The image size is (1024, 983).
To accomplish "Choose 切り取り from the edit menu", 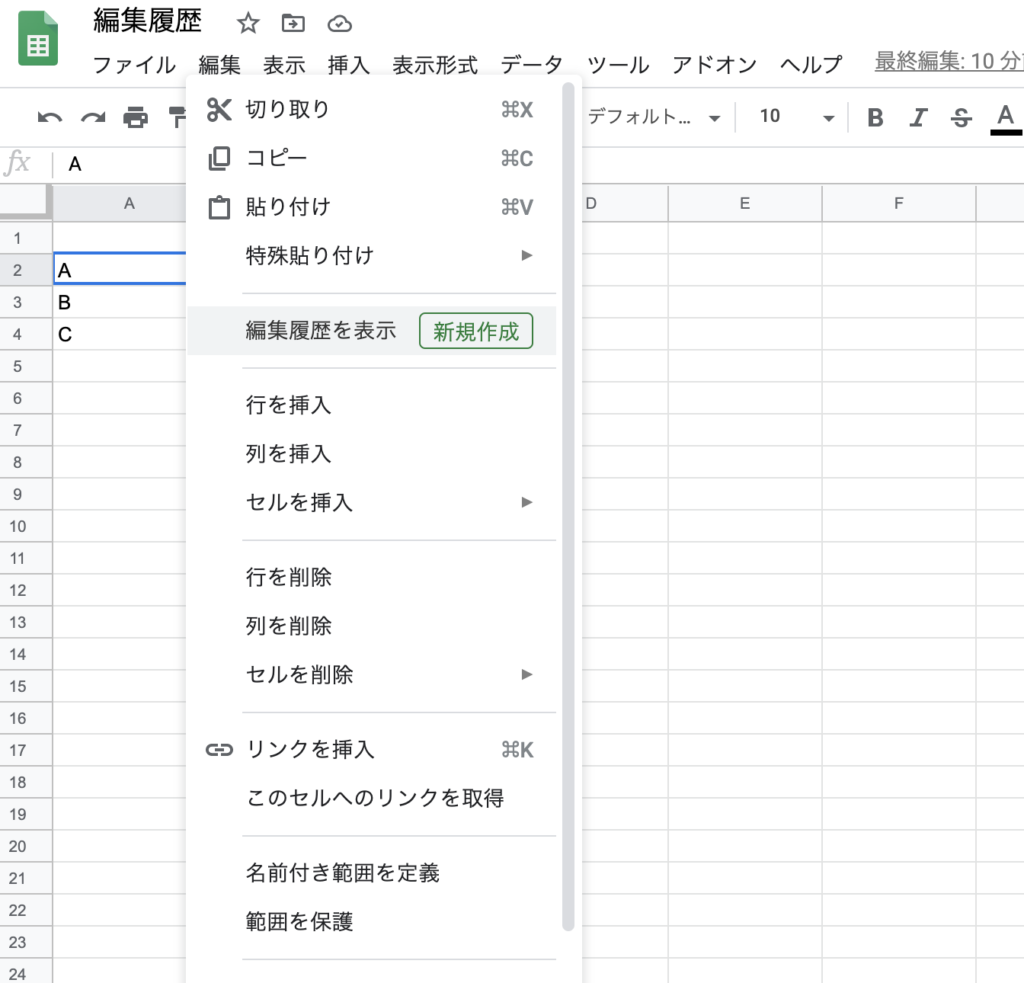I will pyautogui.click(x=371, y=109).
